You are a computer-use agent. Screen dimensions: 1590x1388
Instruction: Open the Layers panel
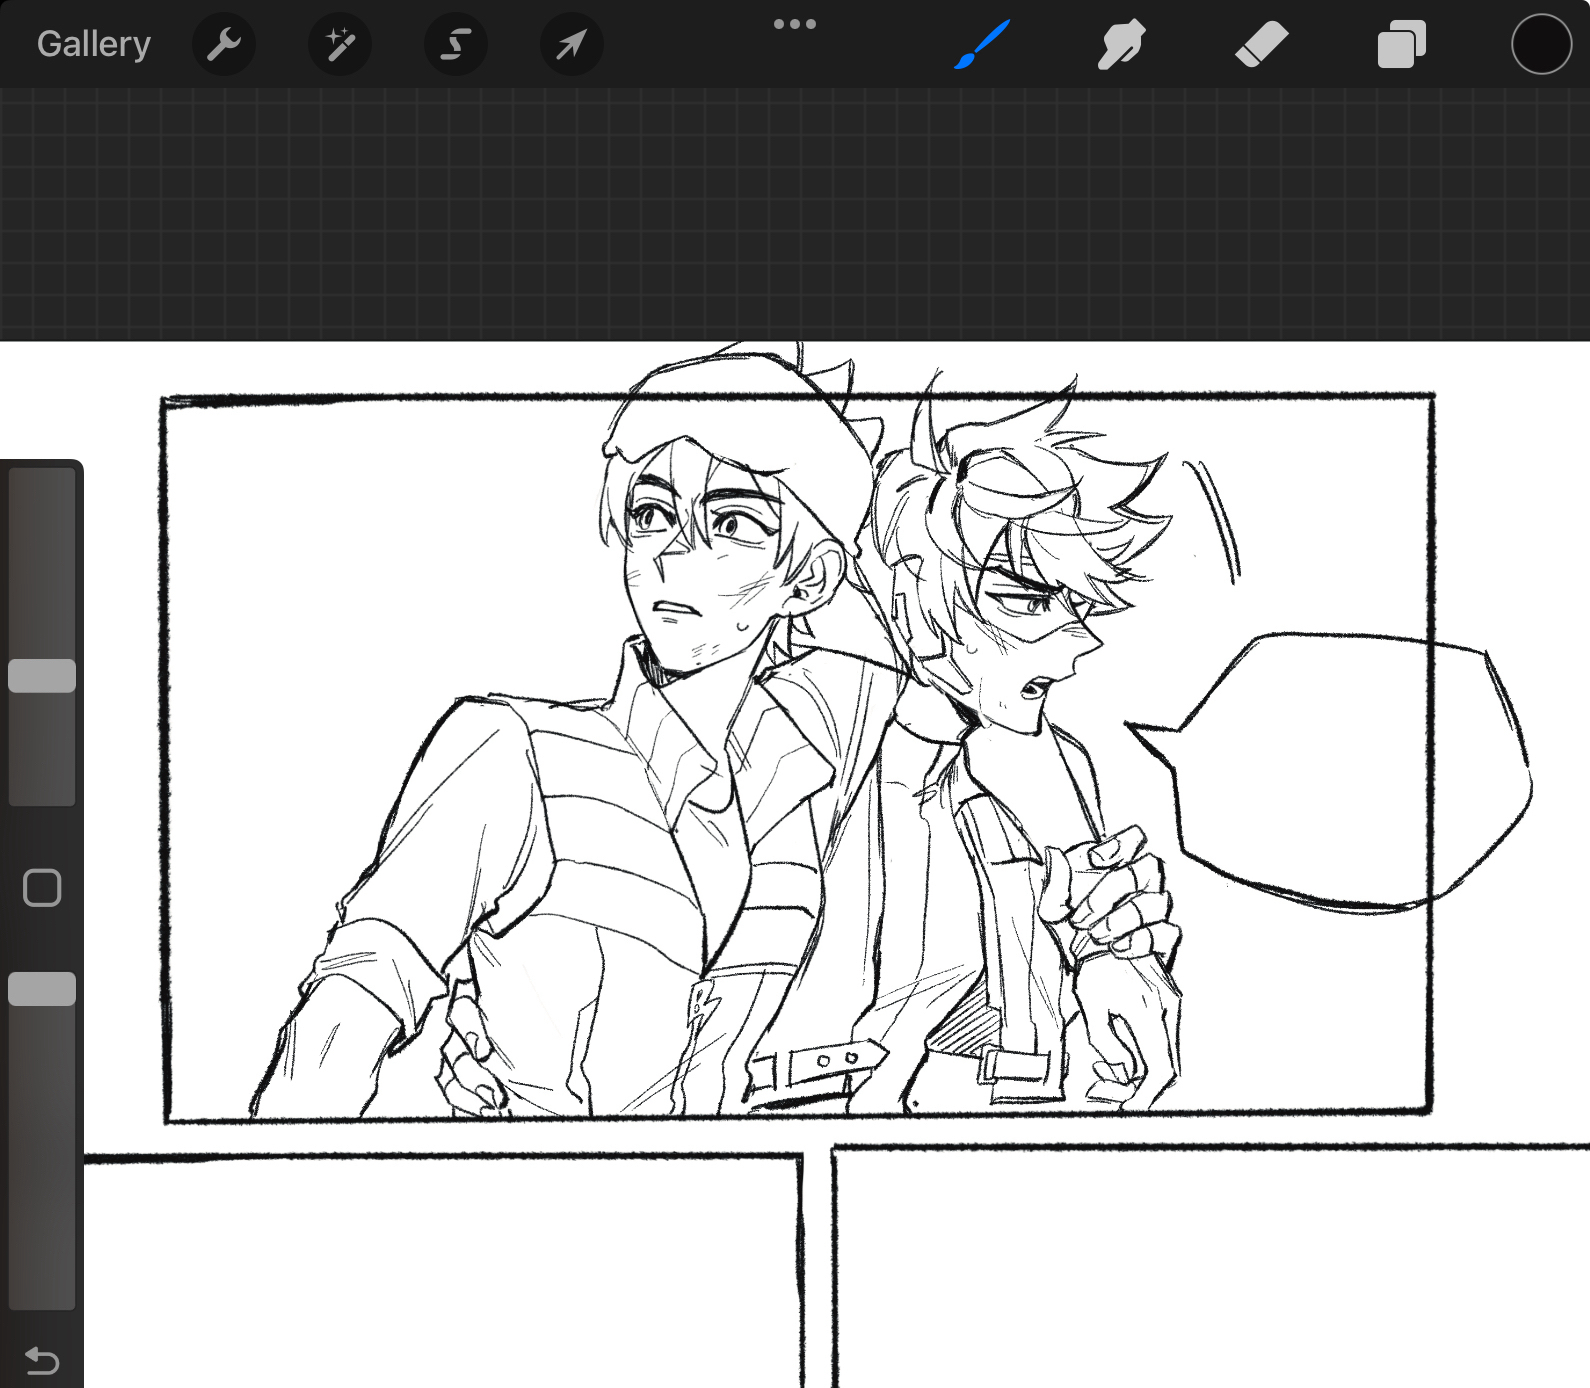click(1401, 44)
